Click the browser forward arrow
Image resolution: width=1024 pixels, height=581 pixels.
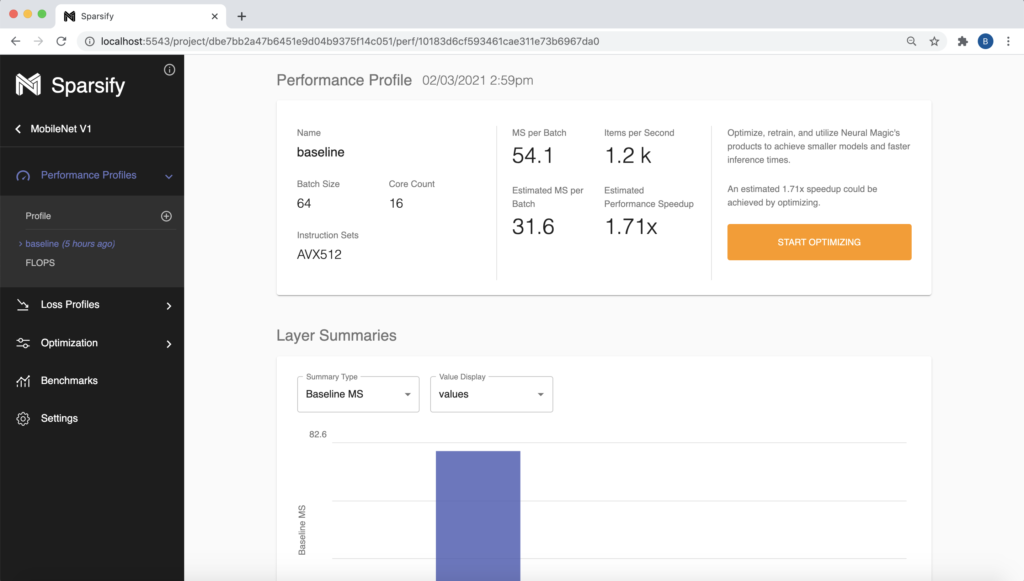(39, 41)
